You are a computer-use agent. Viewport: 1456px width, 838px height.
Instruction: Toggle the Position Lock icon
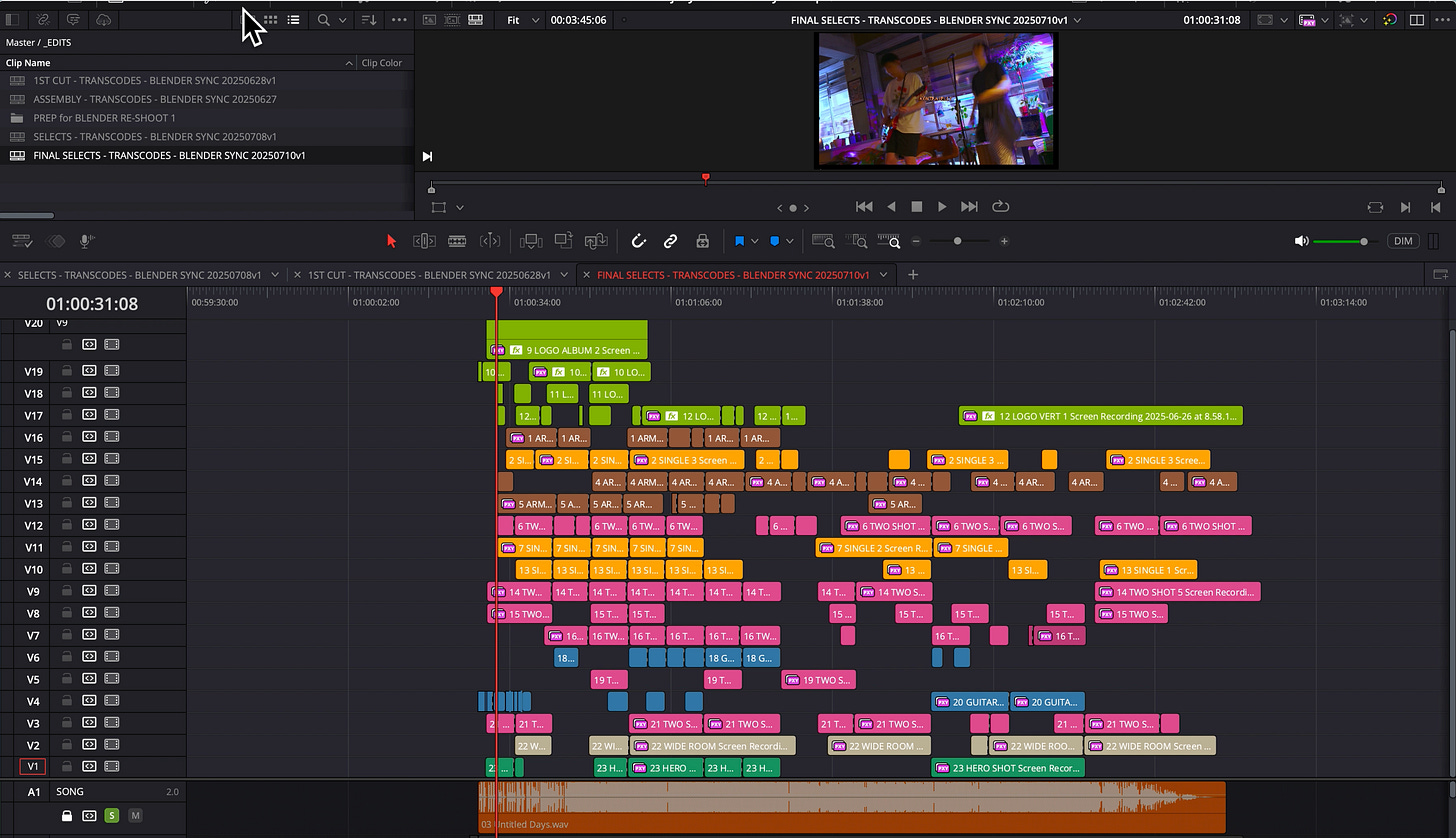(703, 241)
